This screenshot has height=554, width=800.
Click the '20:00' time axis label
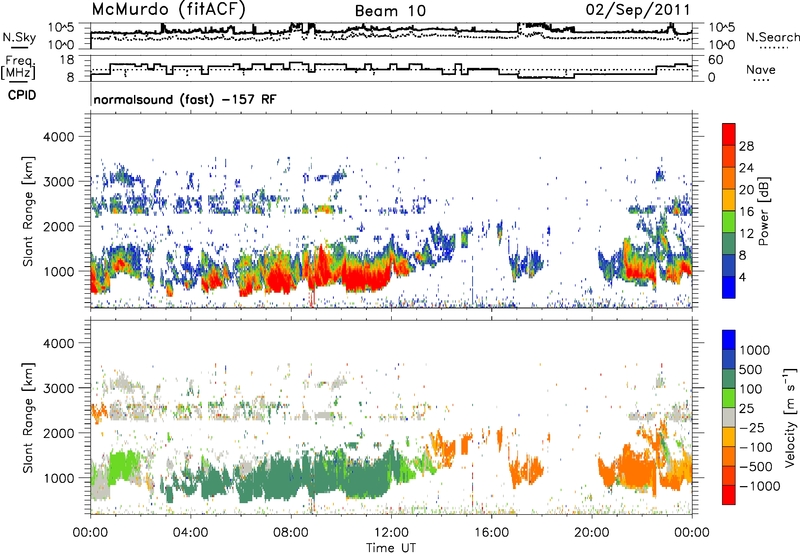(x=591, y=533)
